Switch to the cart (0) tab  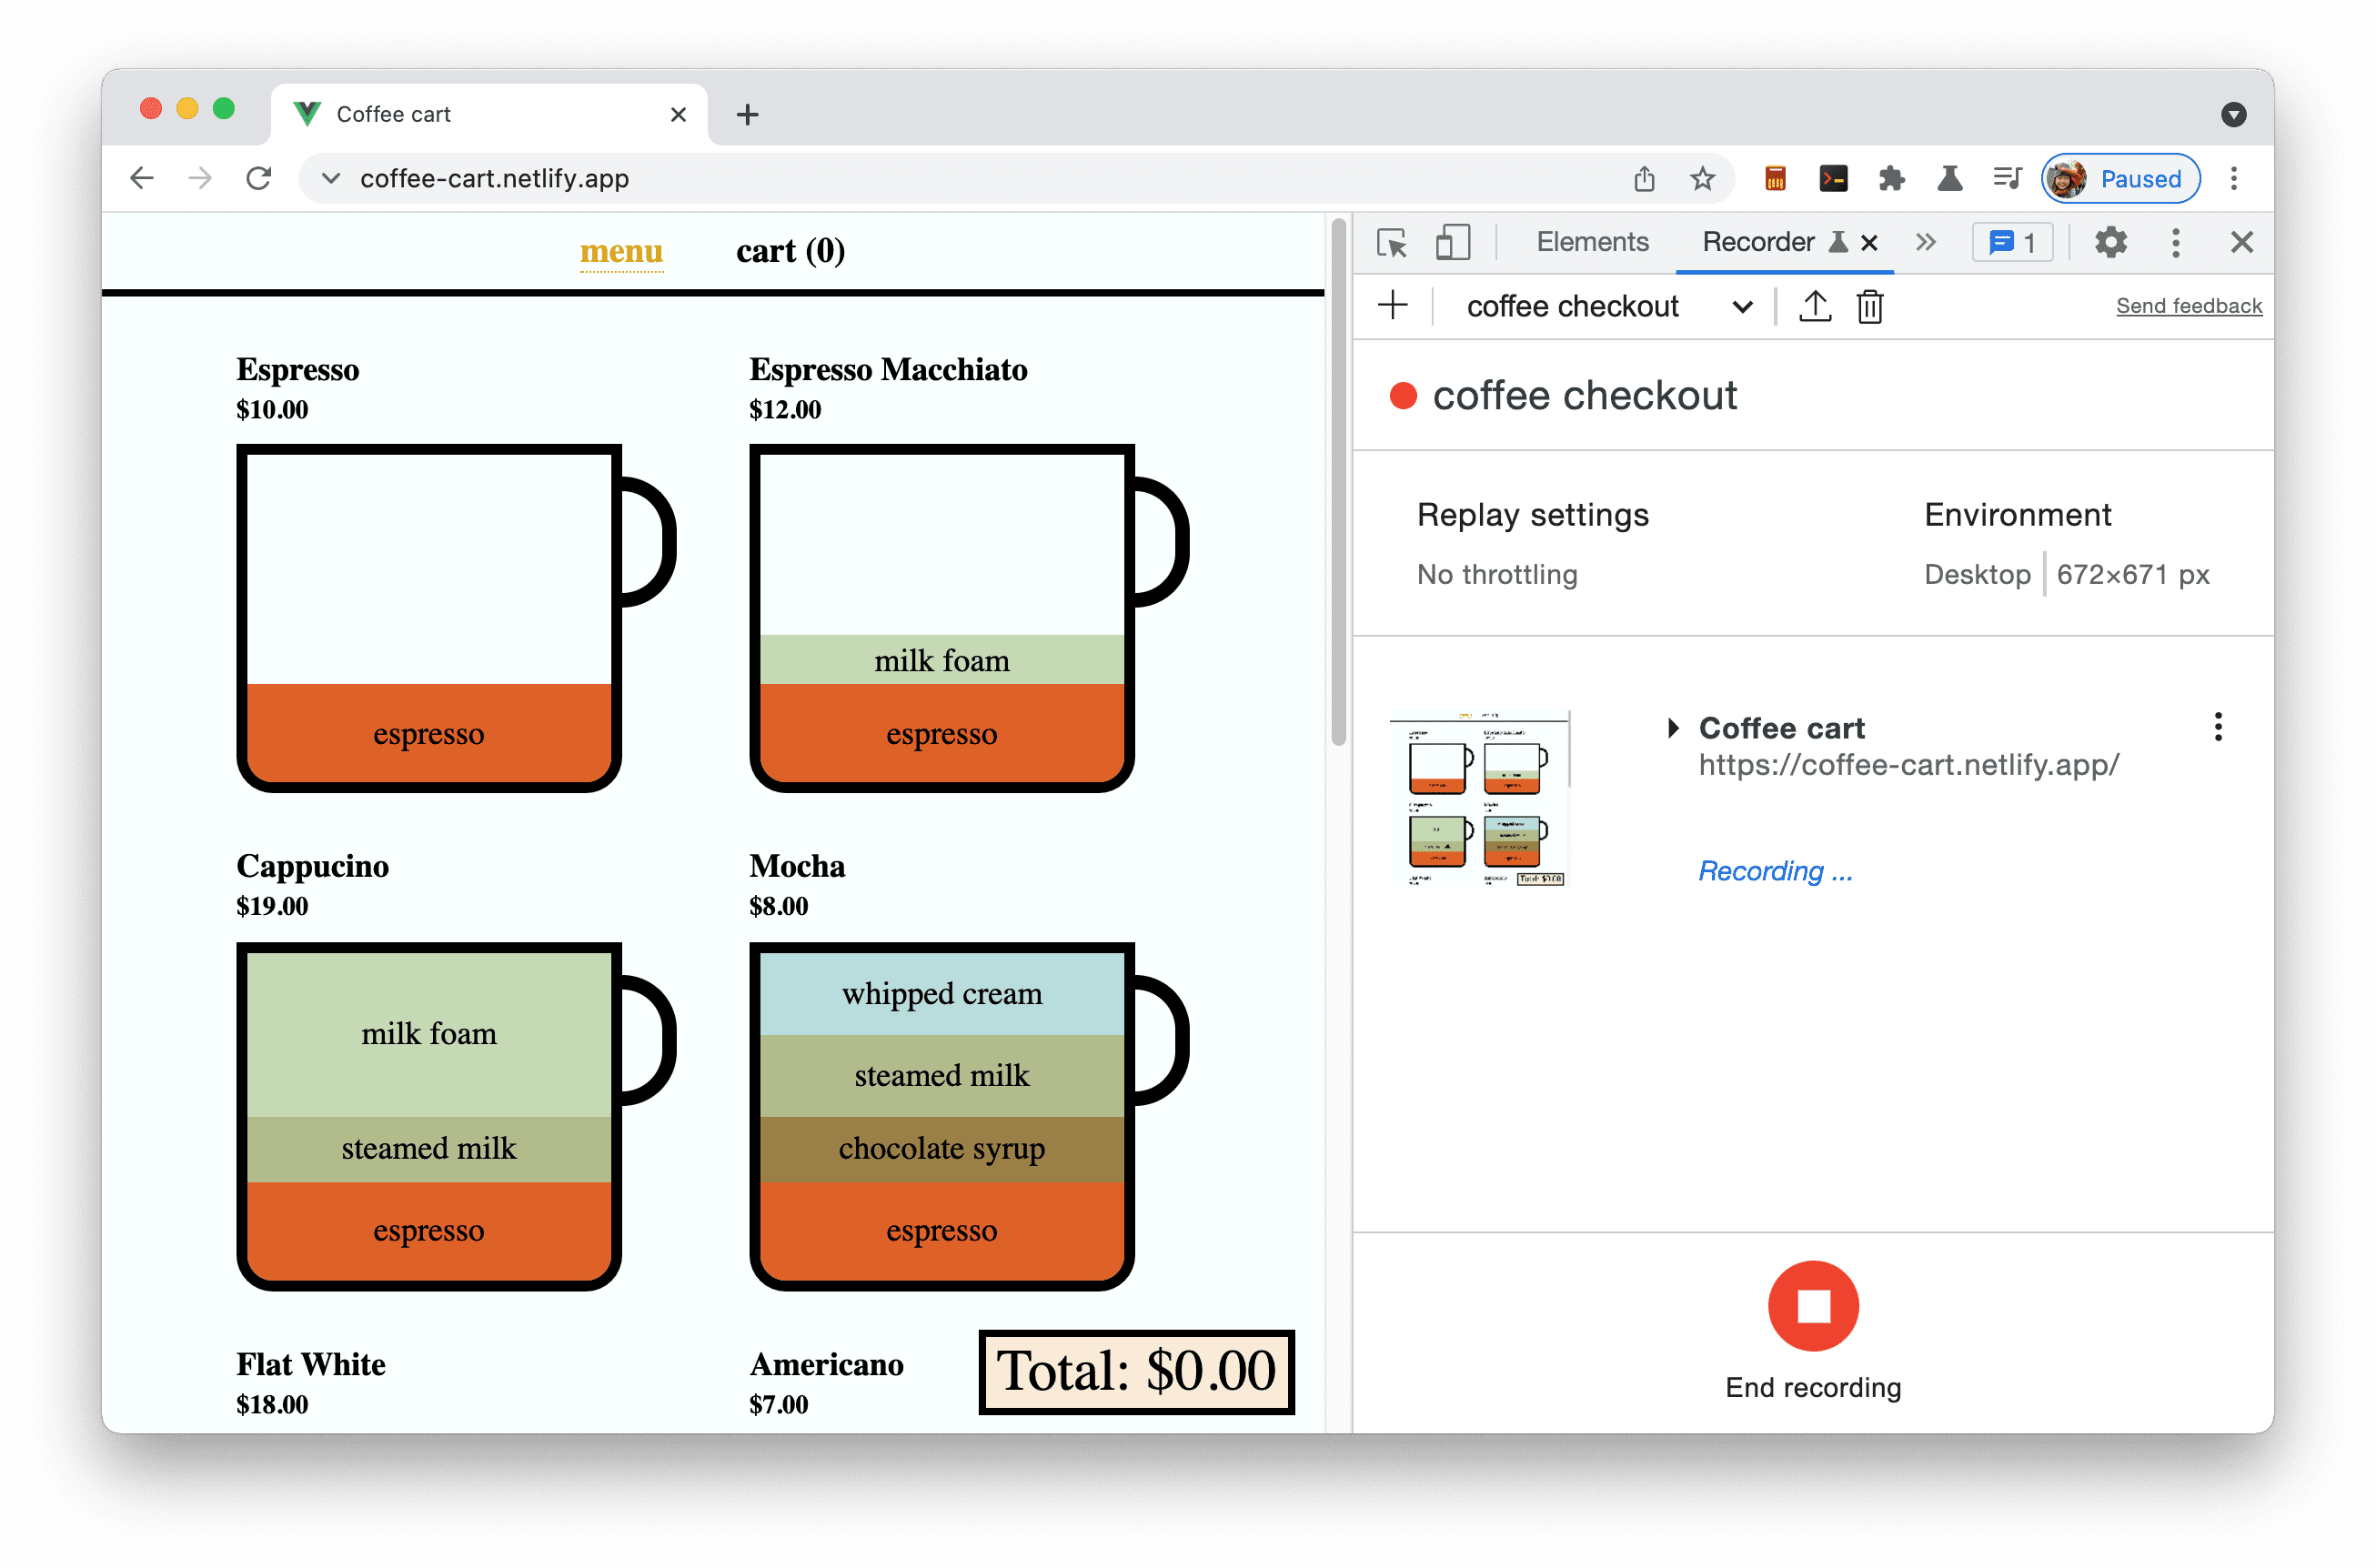[x=784, y=250]
